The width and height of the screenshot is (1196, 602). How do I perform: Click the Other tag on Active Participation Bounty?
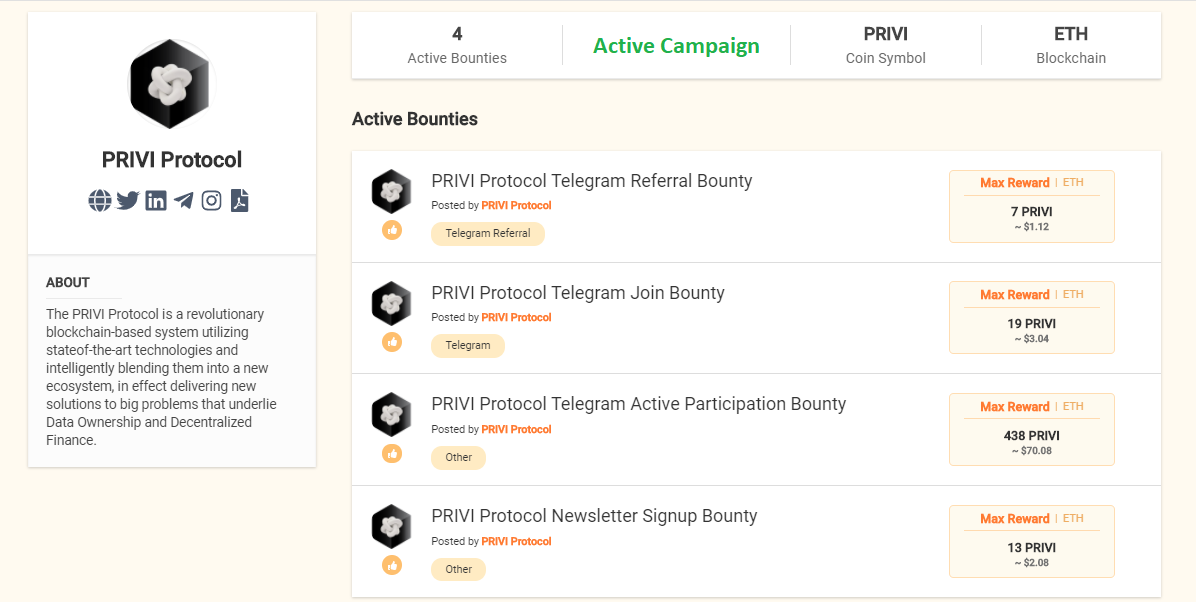click(458, 458)
